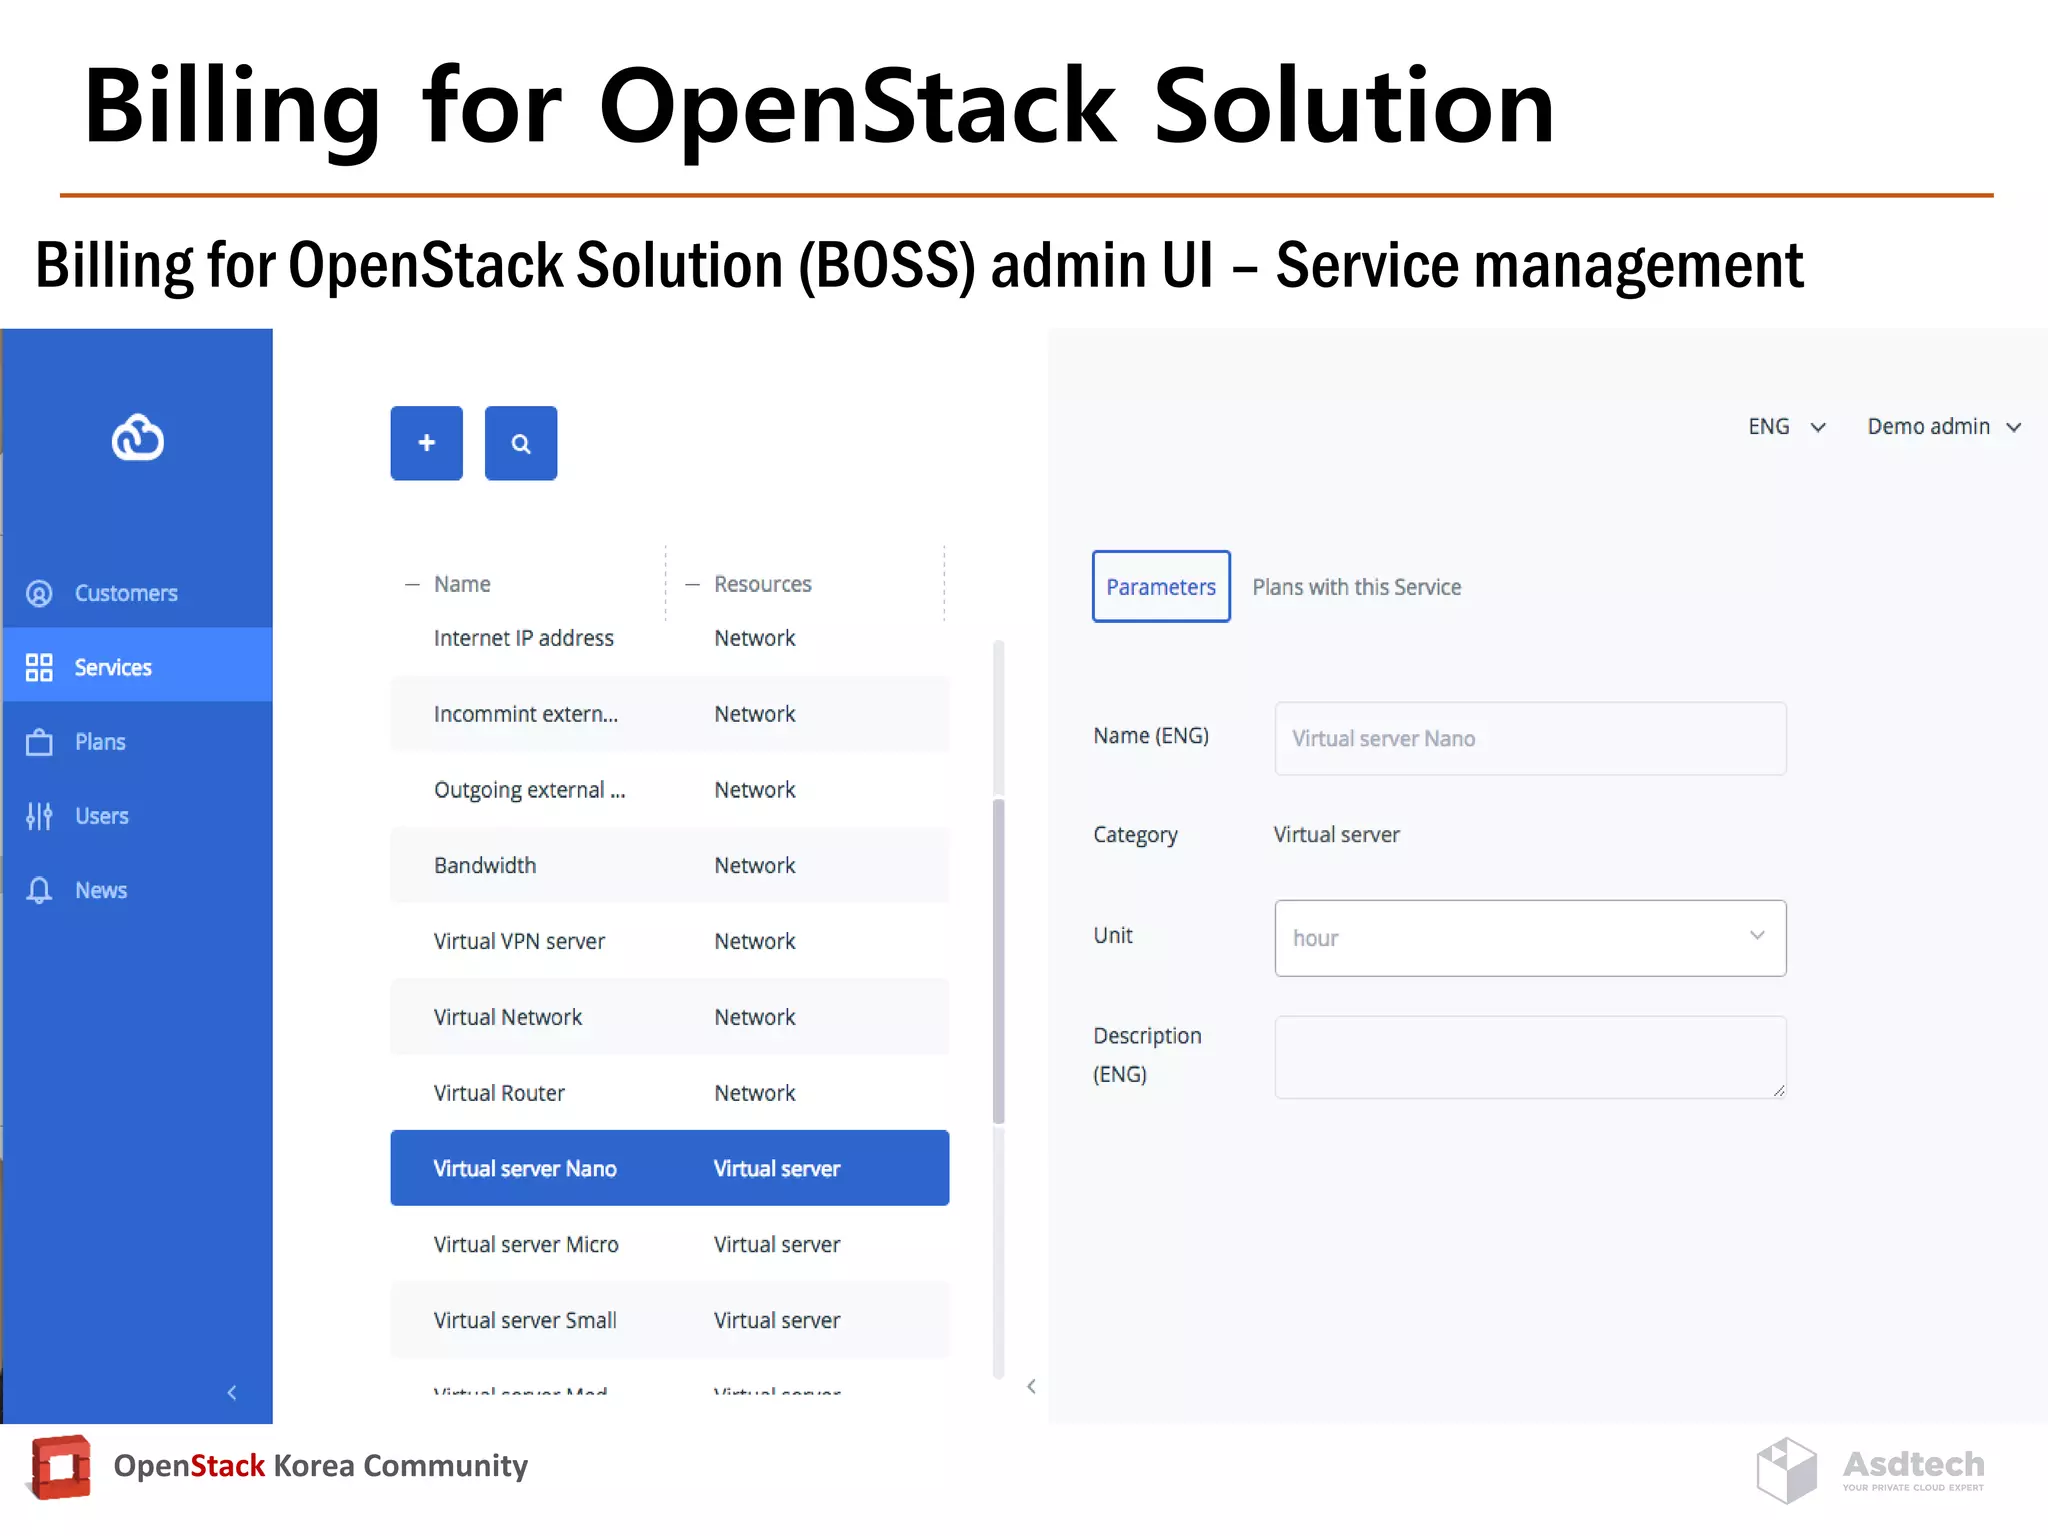Toggle the Name column dash control
The height and width of the screenshot is (1536, 2048).
point(412,584)
